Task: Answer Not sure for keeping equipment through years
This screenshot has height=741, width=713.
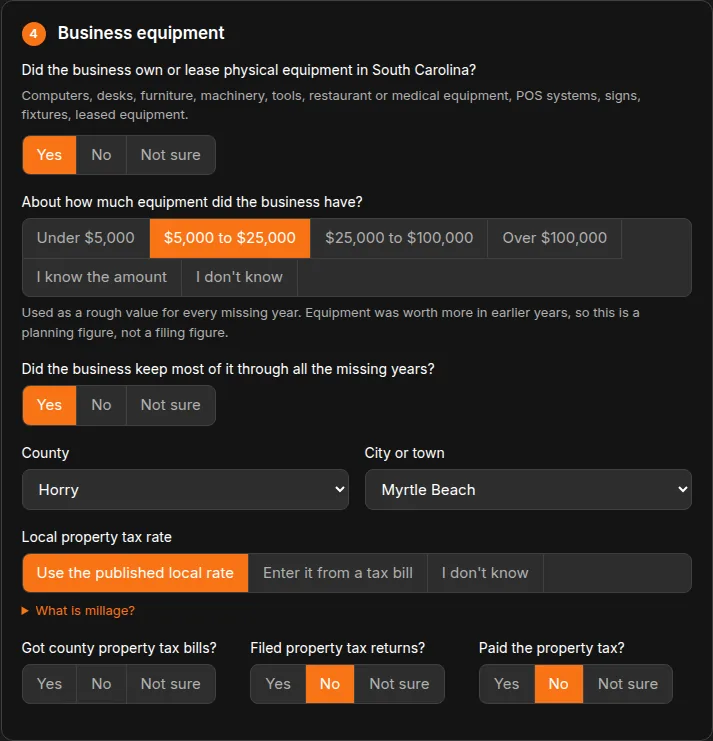Action: click(171, 405)
